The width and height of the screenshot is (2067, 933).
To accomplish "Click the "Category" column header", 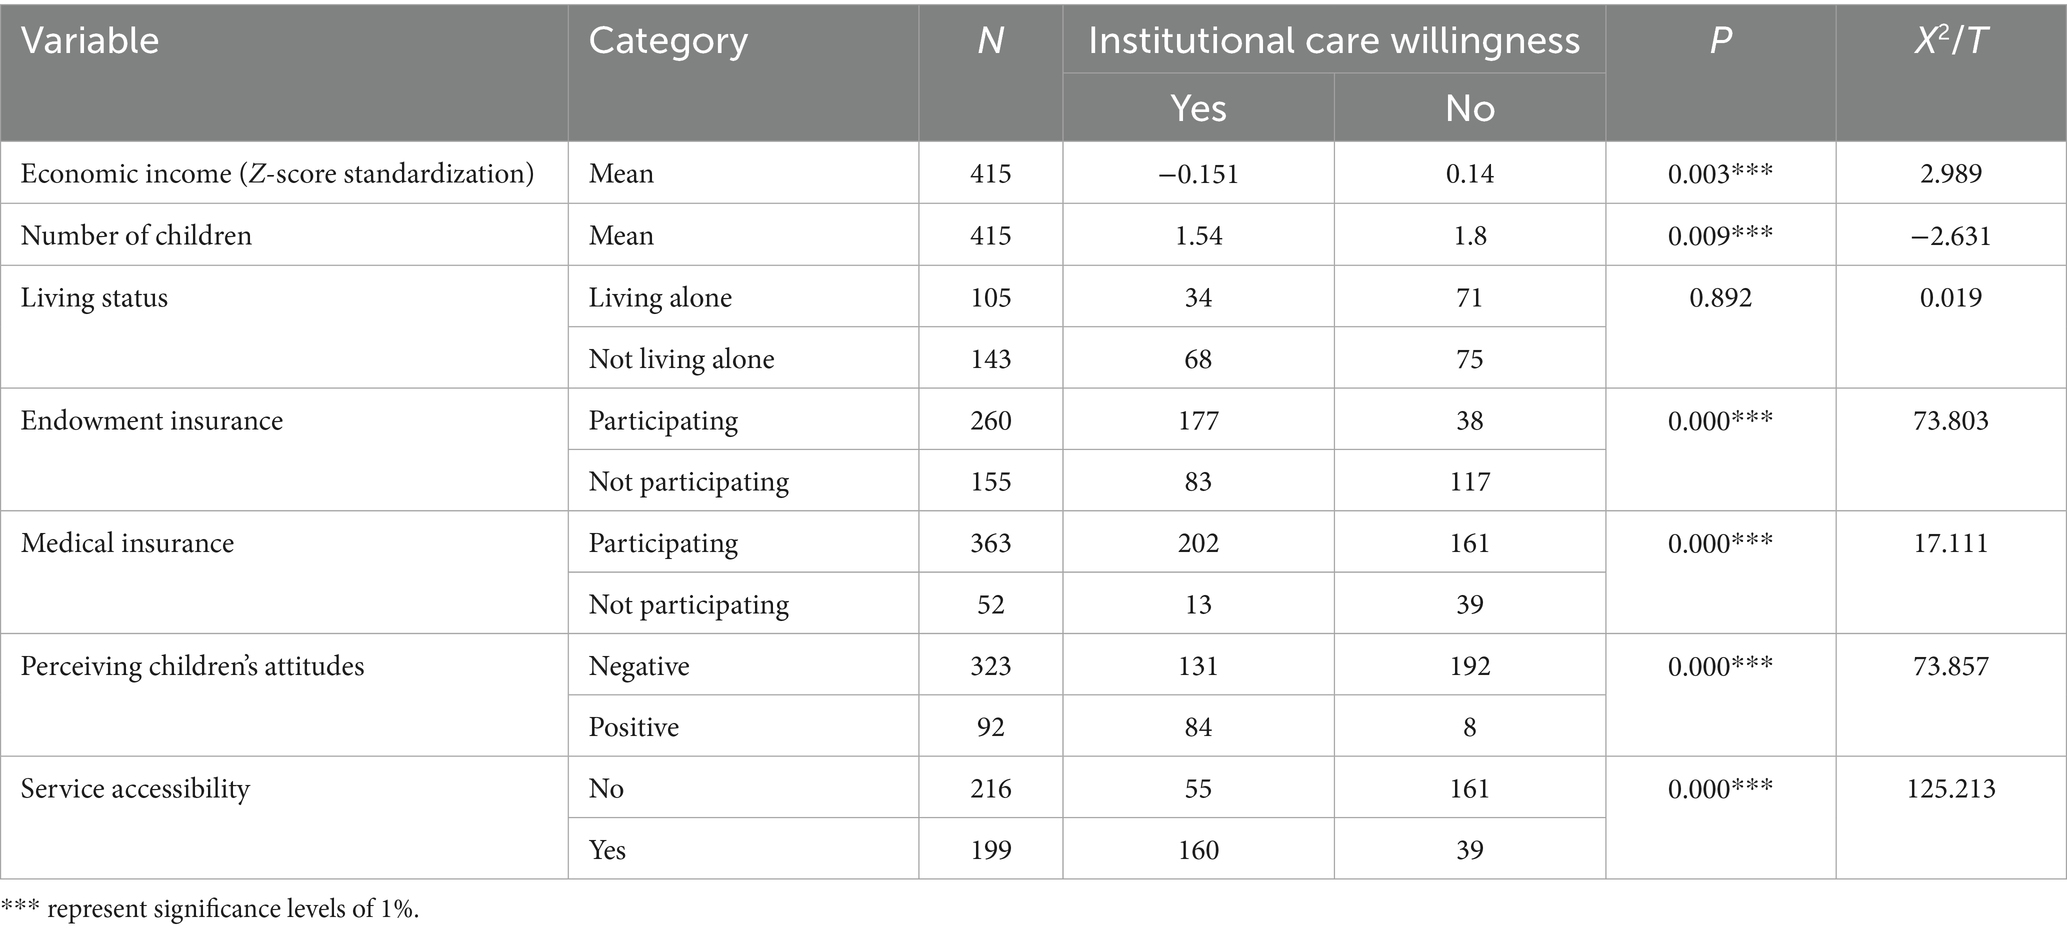I will (668, 41).
